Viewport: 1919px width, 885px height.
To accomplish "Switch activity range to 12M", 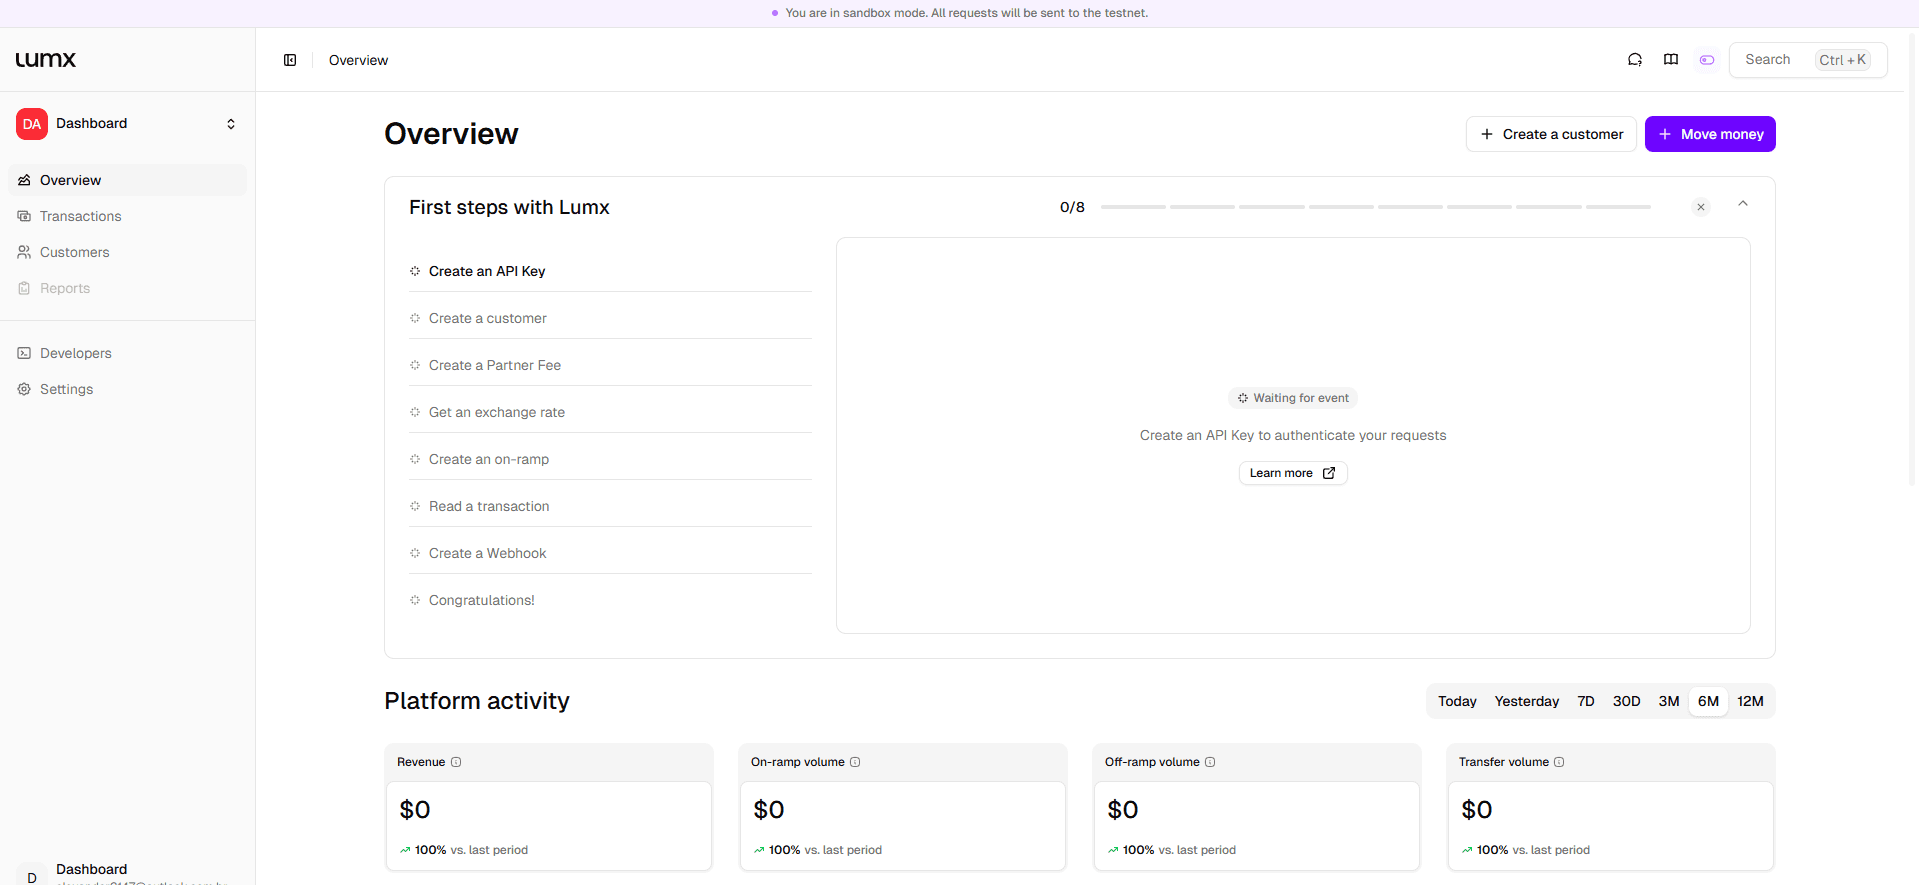I will point(1750,701).
